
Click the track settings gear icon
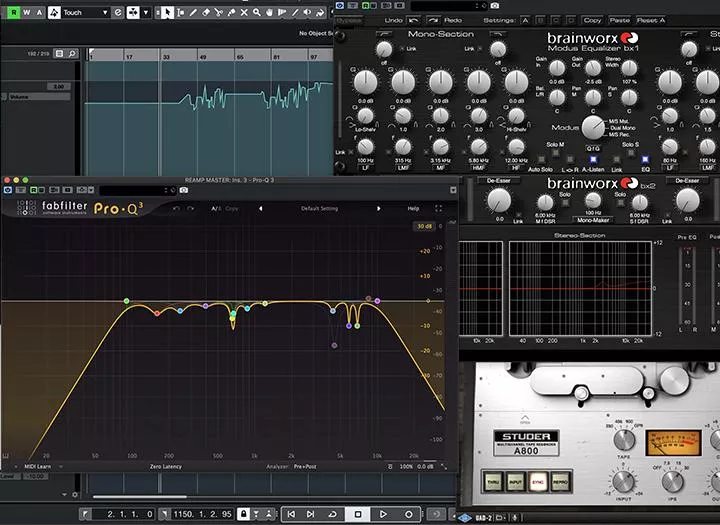[x=75, y=495]
